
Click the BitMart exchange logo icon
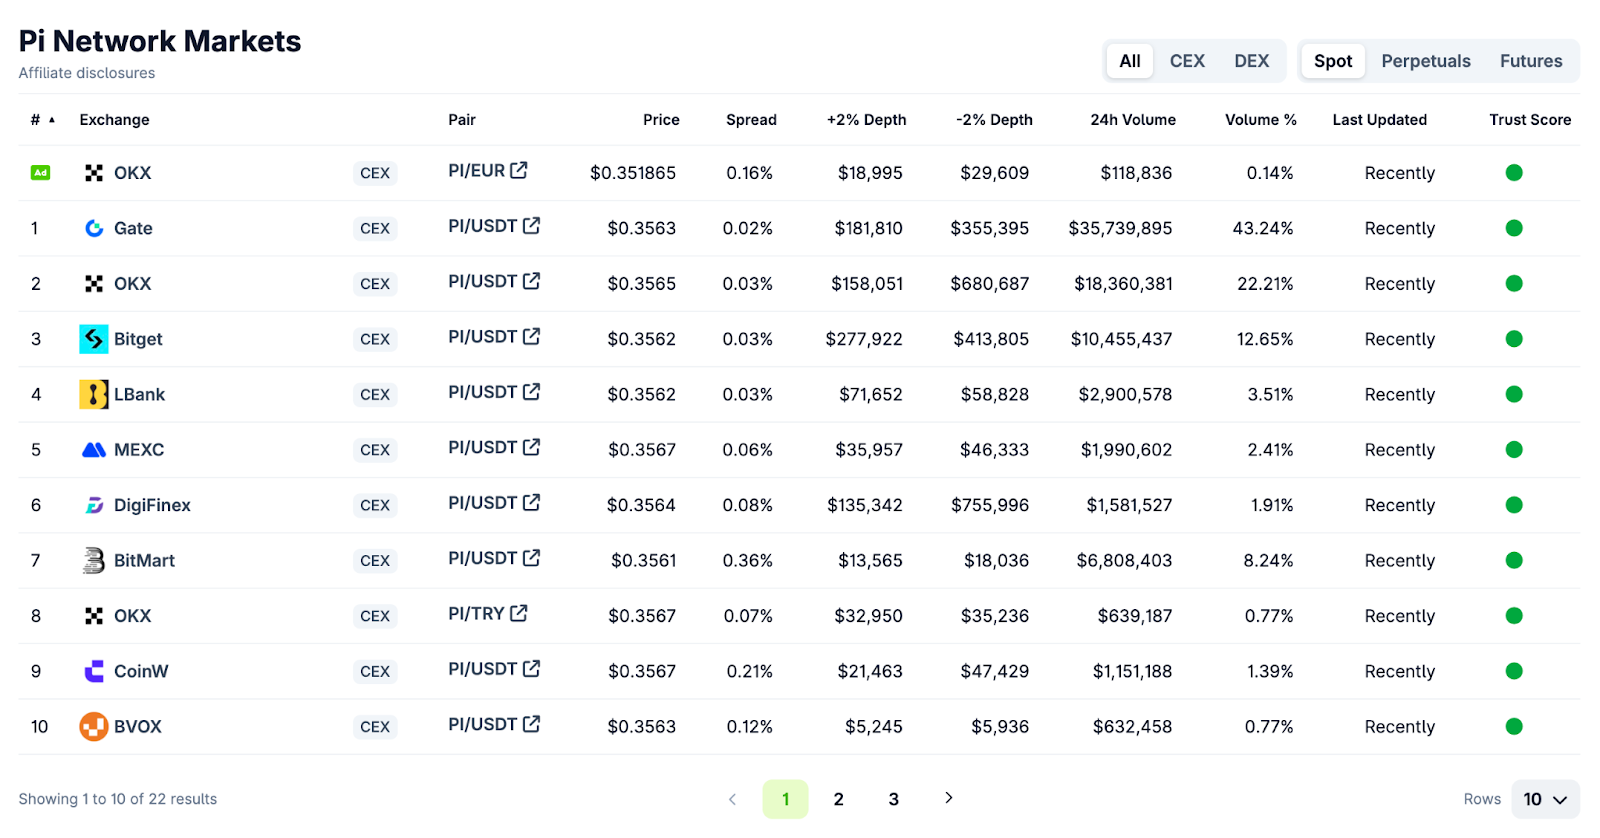[94, 561]
